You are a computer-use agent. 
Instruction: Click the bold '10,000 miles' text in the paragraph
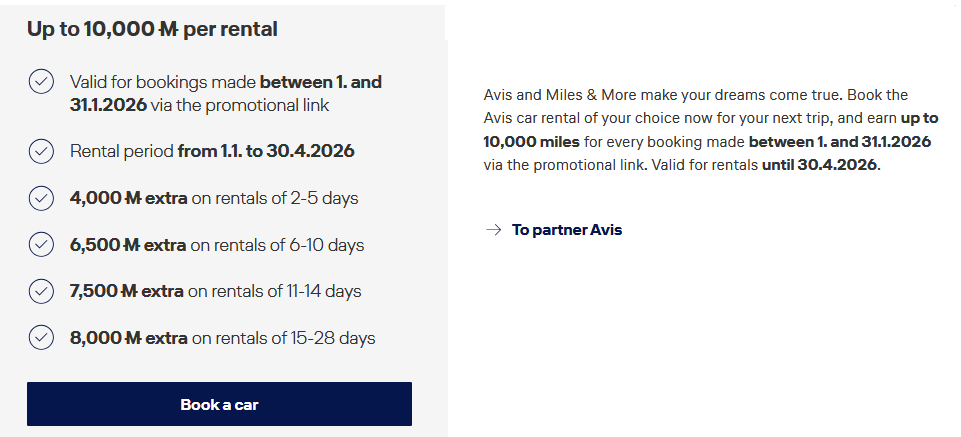click(x=530, y=142)
